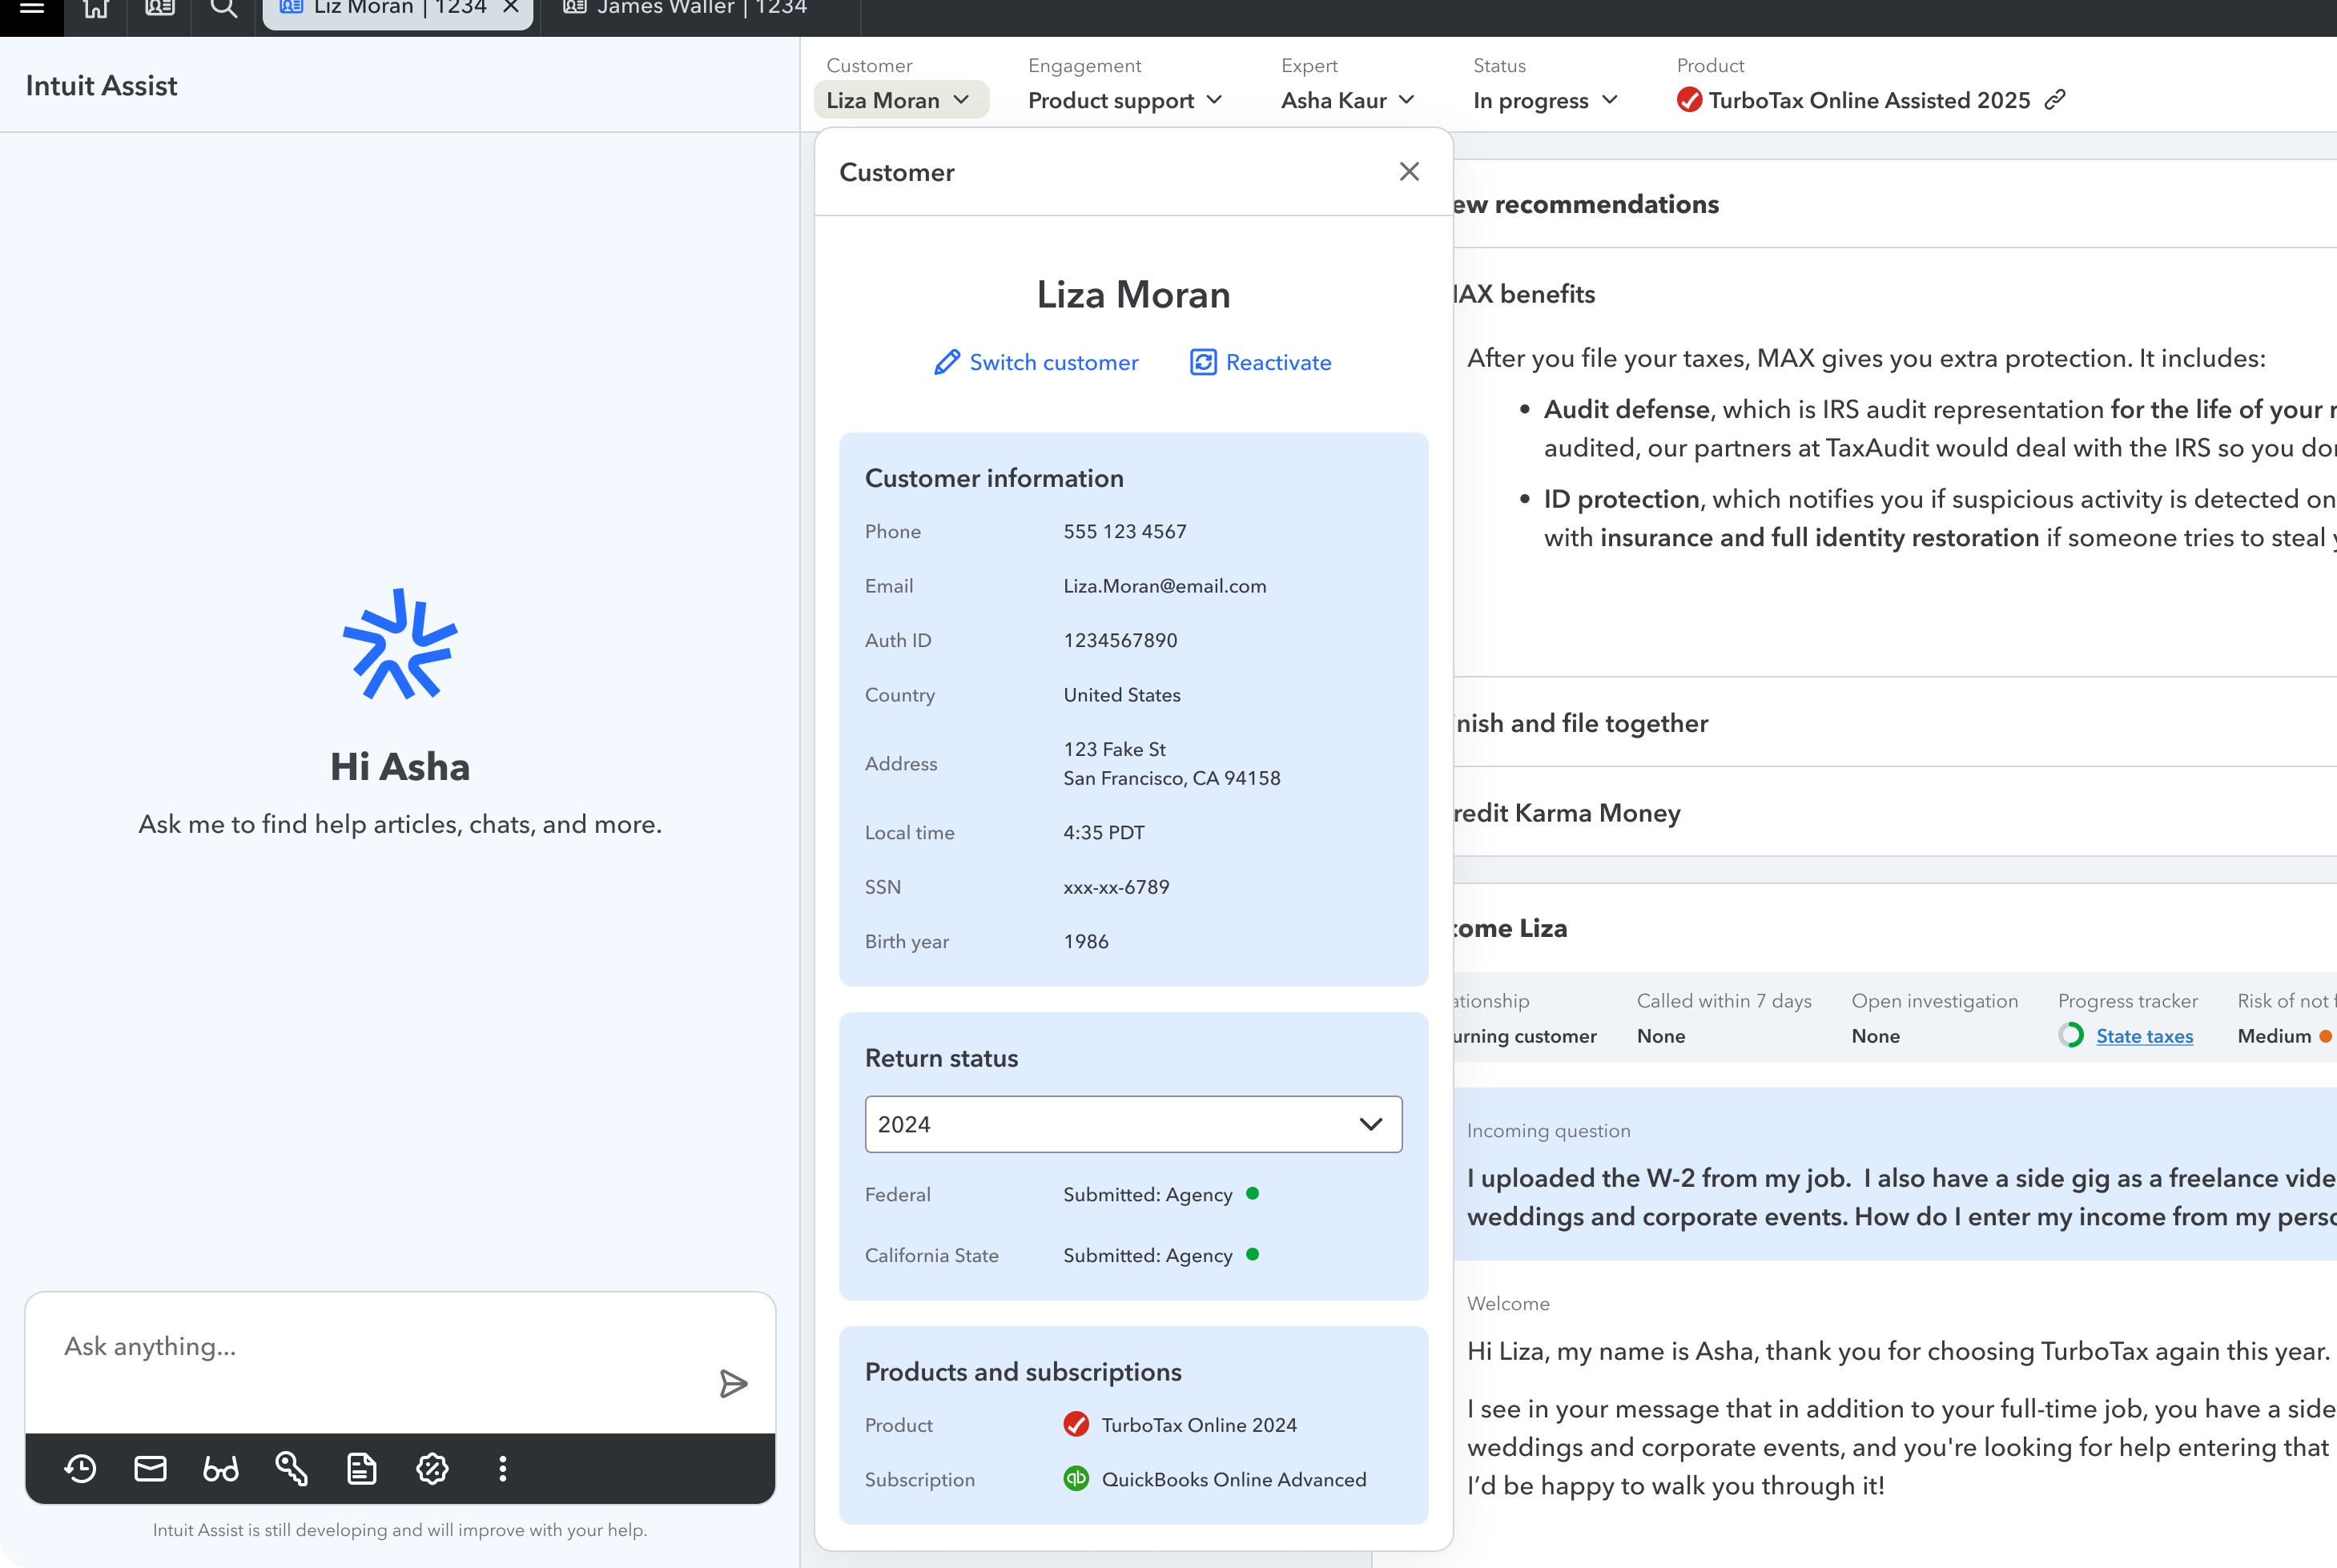
Task: Send message with paper plane icon
Action: tap(733, 1384)
